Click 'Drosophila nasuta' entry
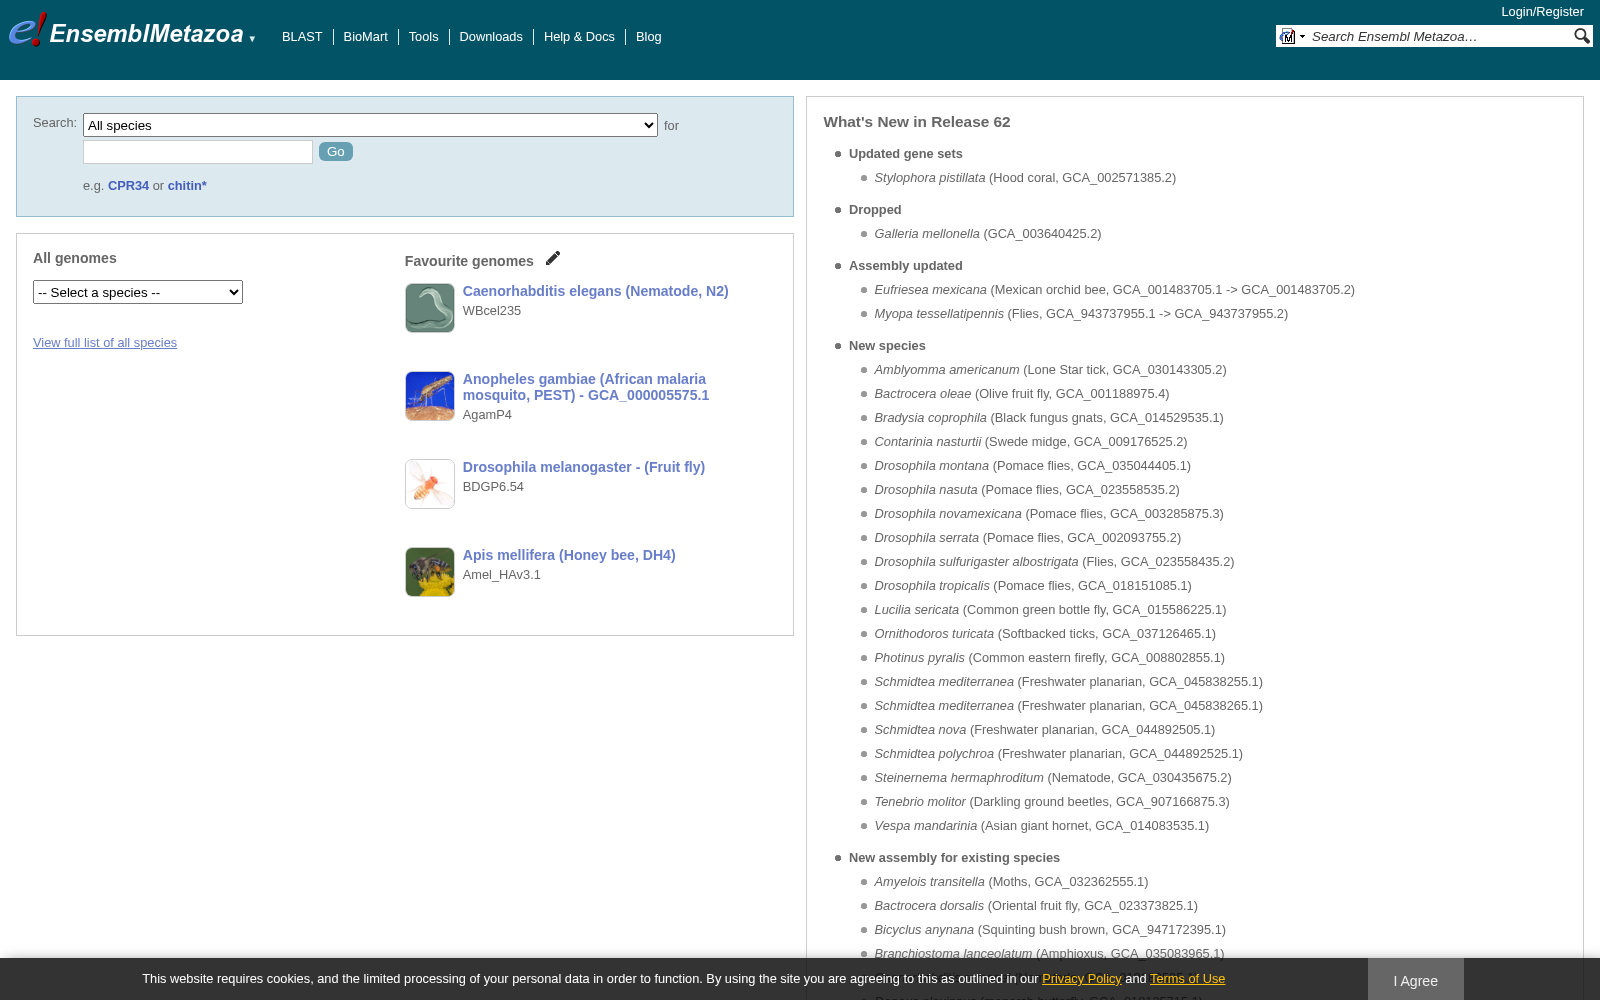 click(x=1027, y=490)
